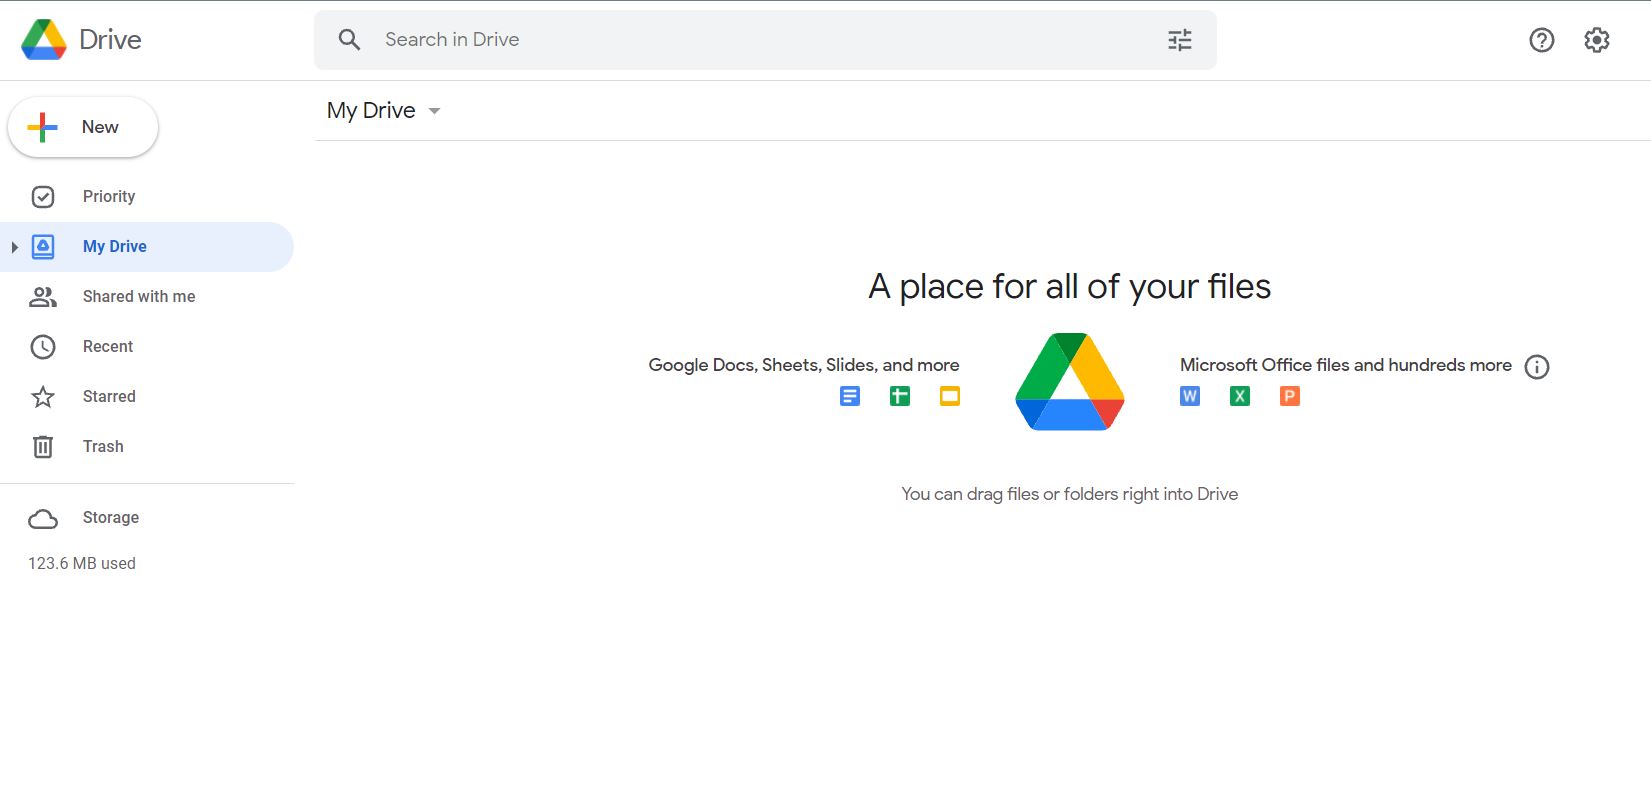The image size is (1651, 810).
Task: Open the Recent files view
Action: 107,347
